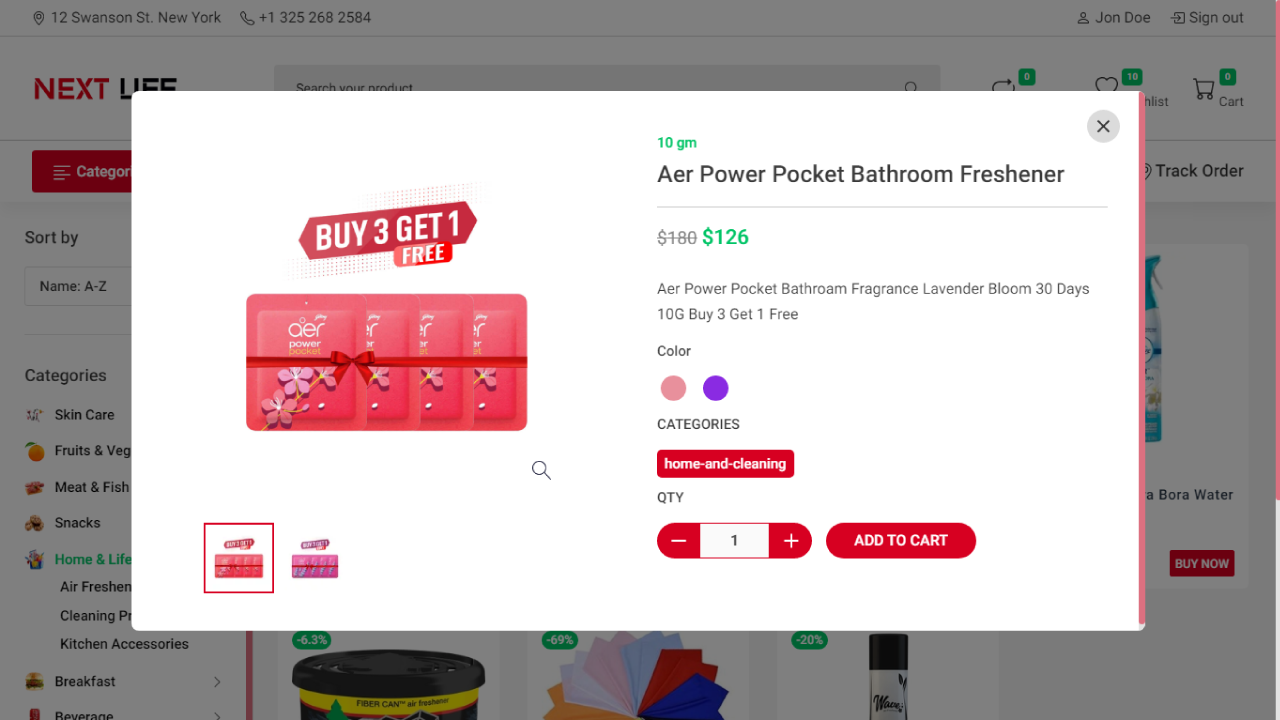Expand the Breakfast category chevron
This screenshot has height=720, width=1280.
coord(217,682)
